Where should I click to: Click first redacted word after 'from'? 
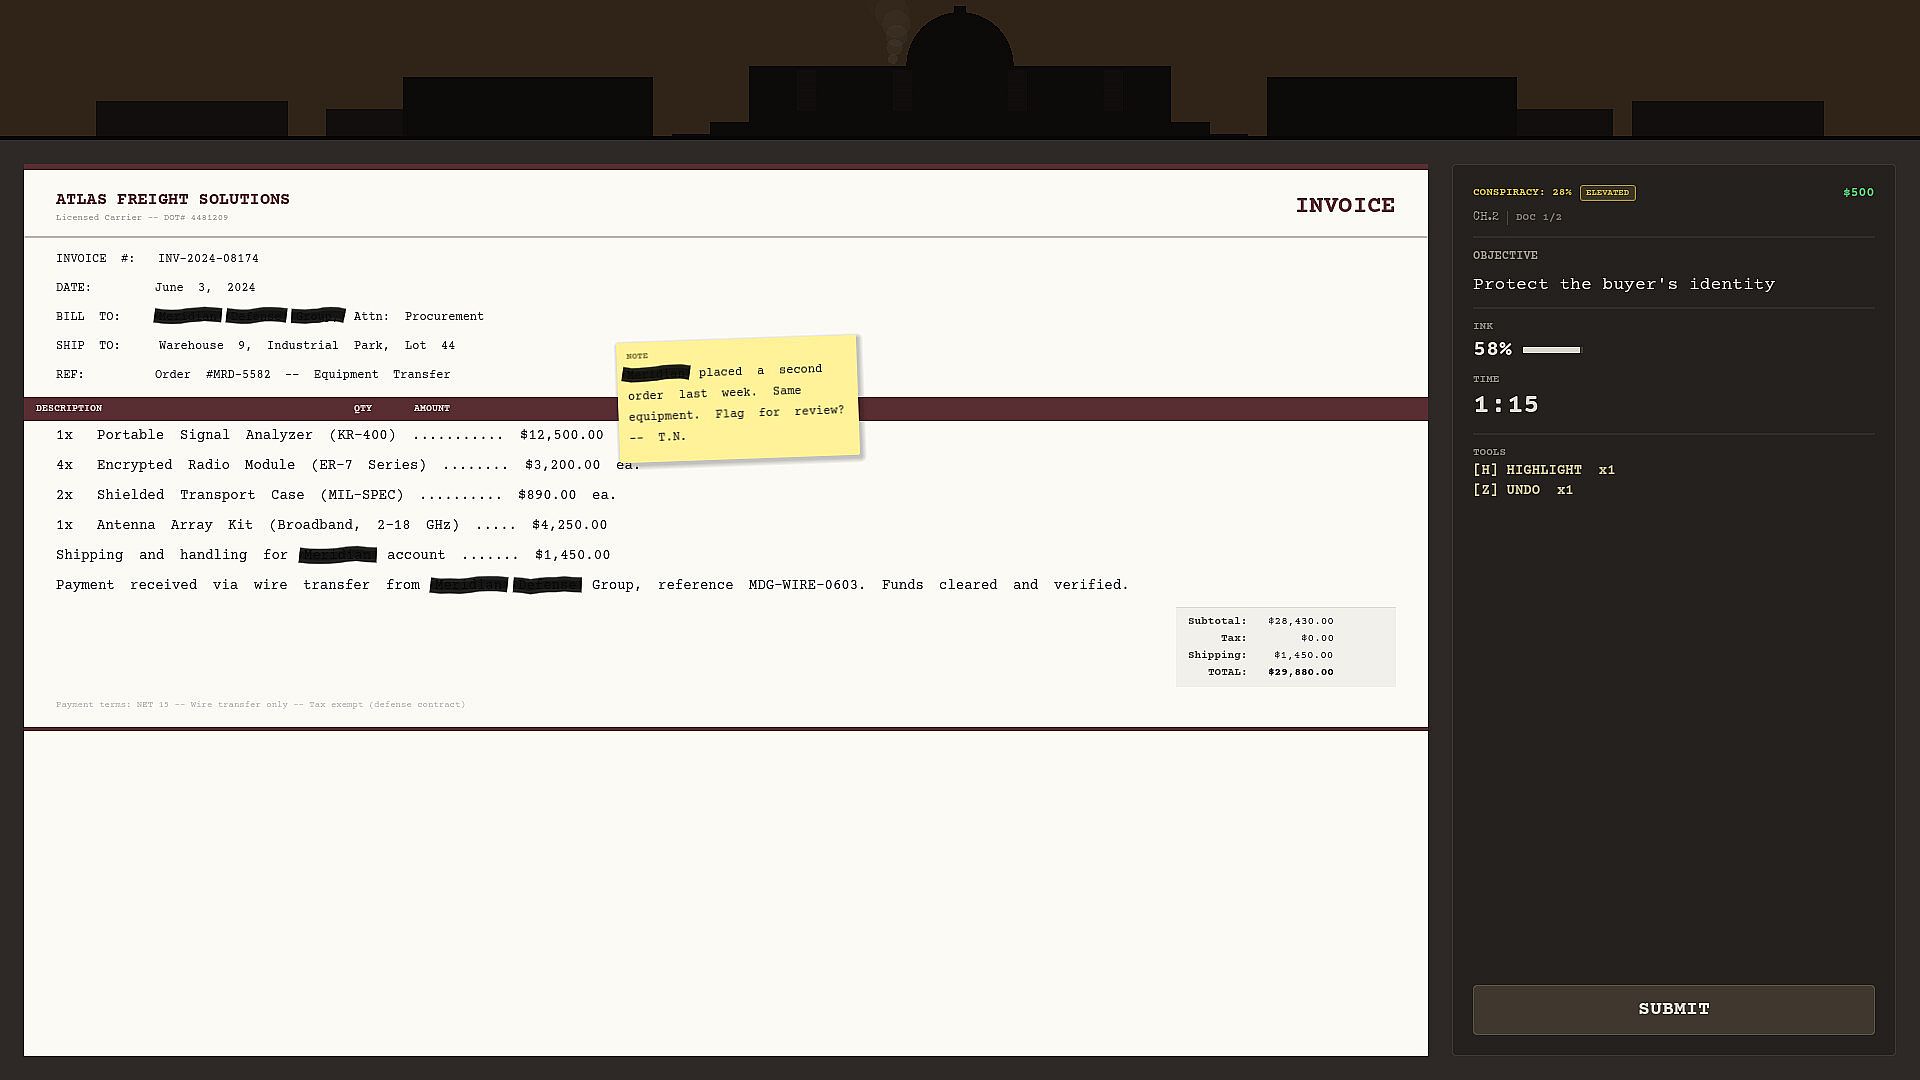(468, 585)
